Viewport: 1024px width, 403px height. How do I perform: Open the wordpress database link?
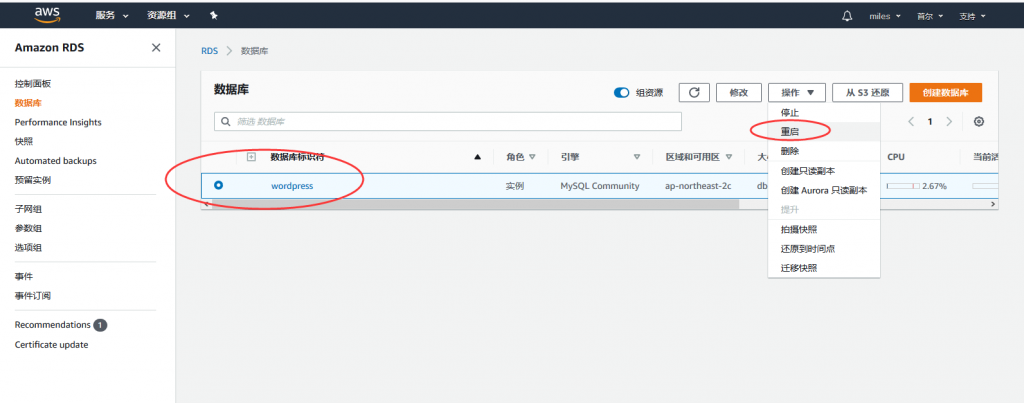(292, 186)
